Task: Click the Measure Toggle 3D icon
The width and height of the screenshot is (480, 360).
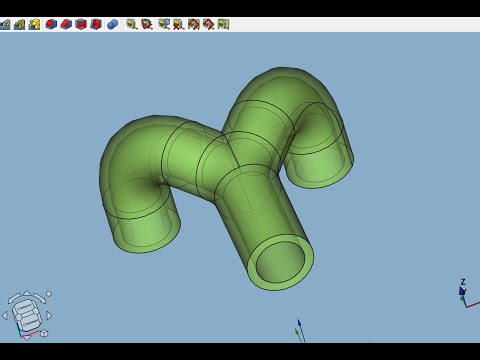Action: (x=209, y=24)
